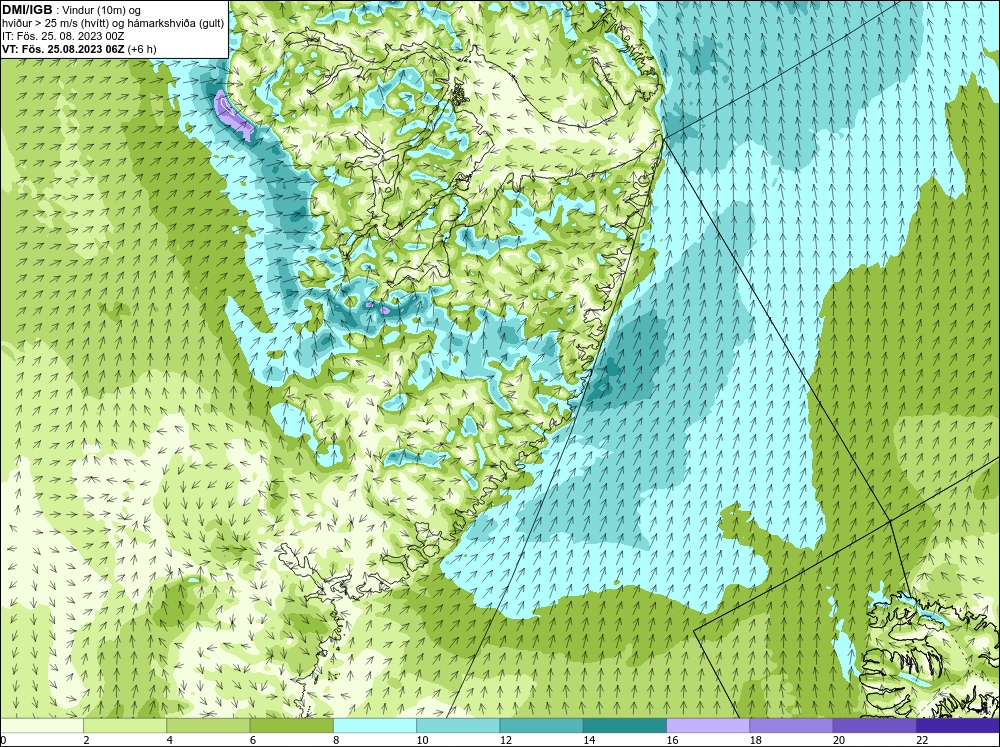Click the "14" label on the color scale
This screenshot has height=747, width=1000.
[589, 740]
